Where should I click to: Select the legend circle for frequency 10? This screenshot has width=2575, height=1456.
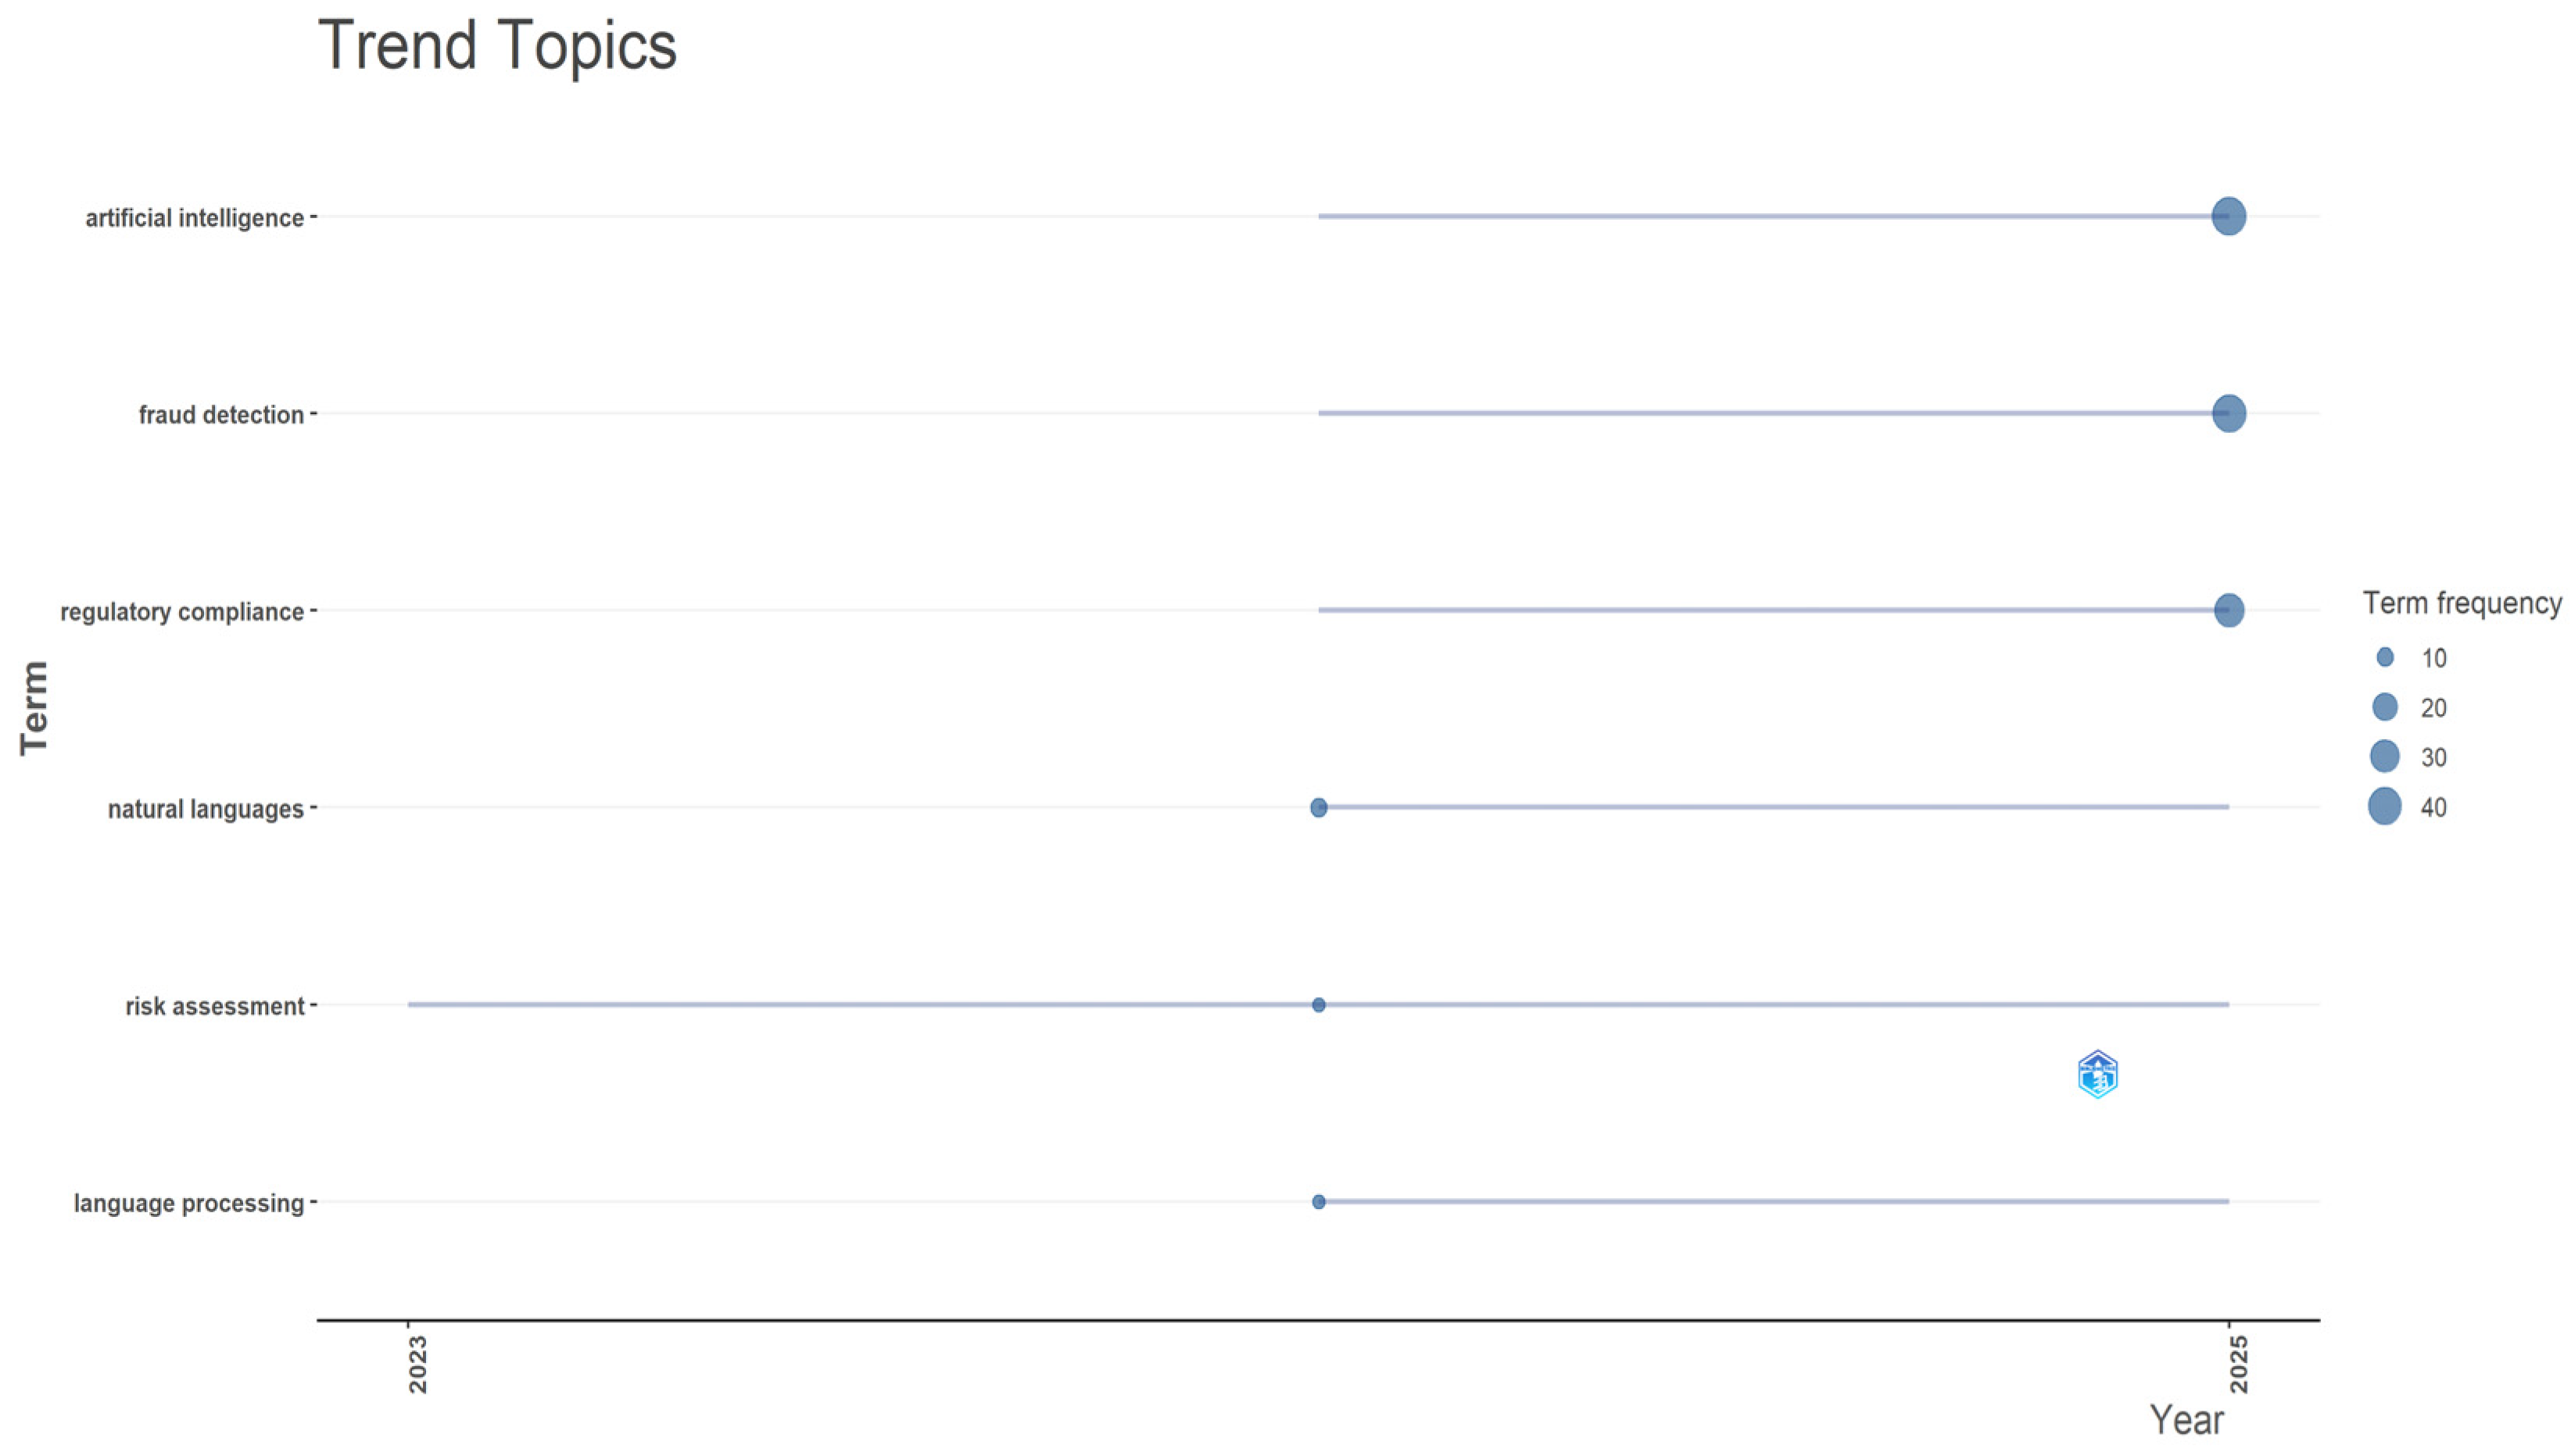(x=2385, y=657)
